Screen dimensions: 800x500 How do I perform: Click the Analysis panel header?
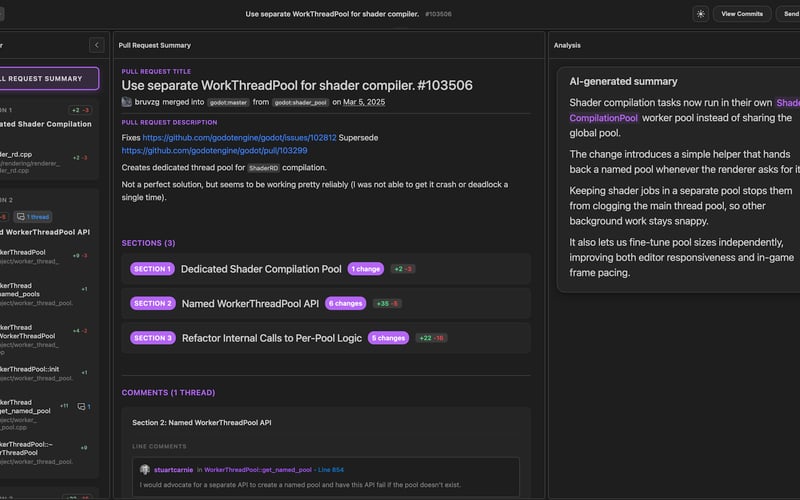567,45
